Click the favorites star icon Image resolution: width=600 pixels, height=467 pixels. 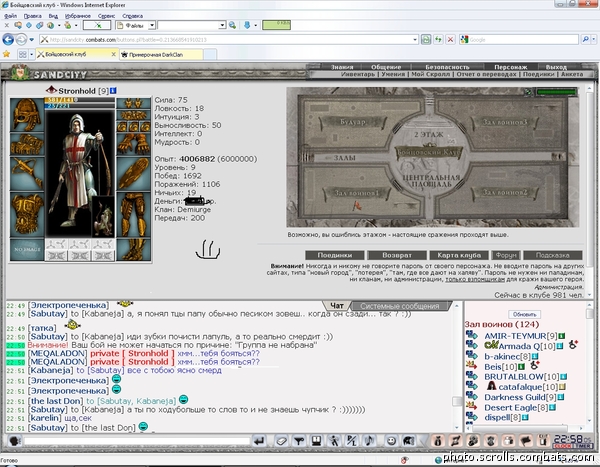click(7, 54)
